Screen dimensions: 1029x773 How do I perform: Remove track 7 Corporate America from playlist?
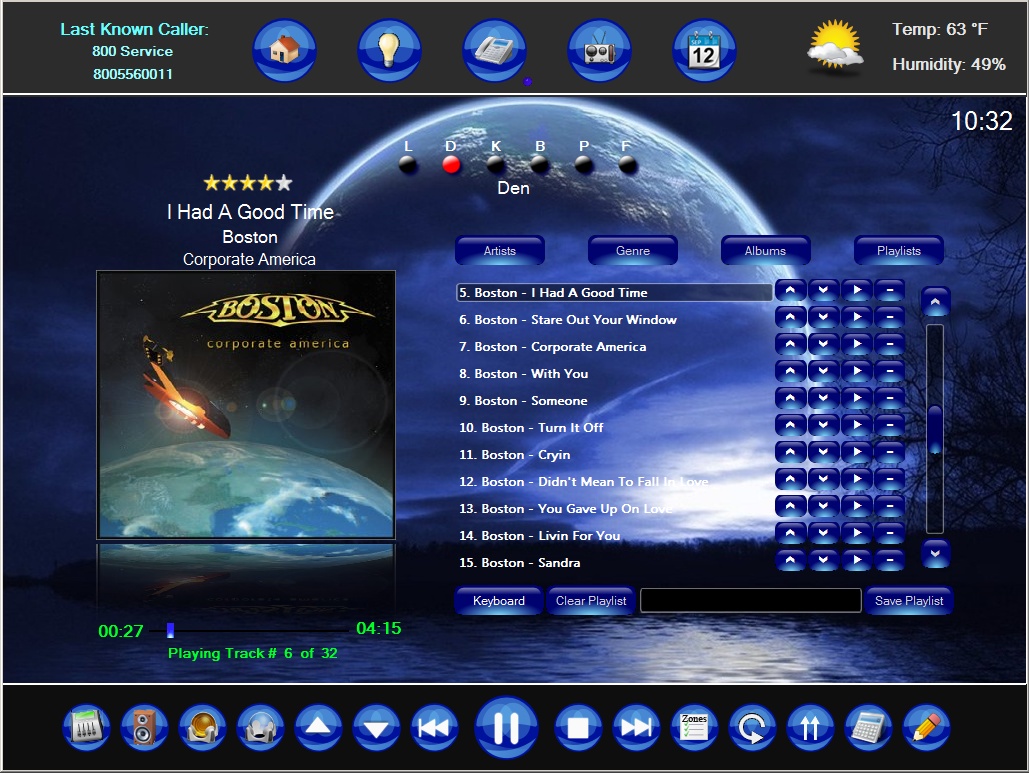click(x=890, y=345)
